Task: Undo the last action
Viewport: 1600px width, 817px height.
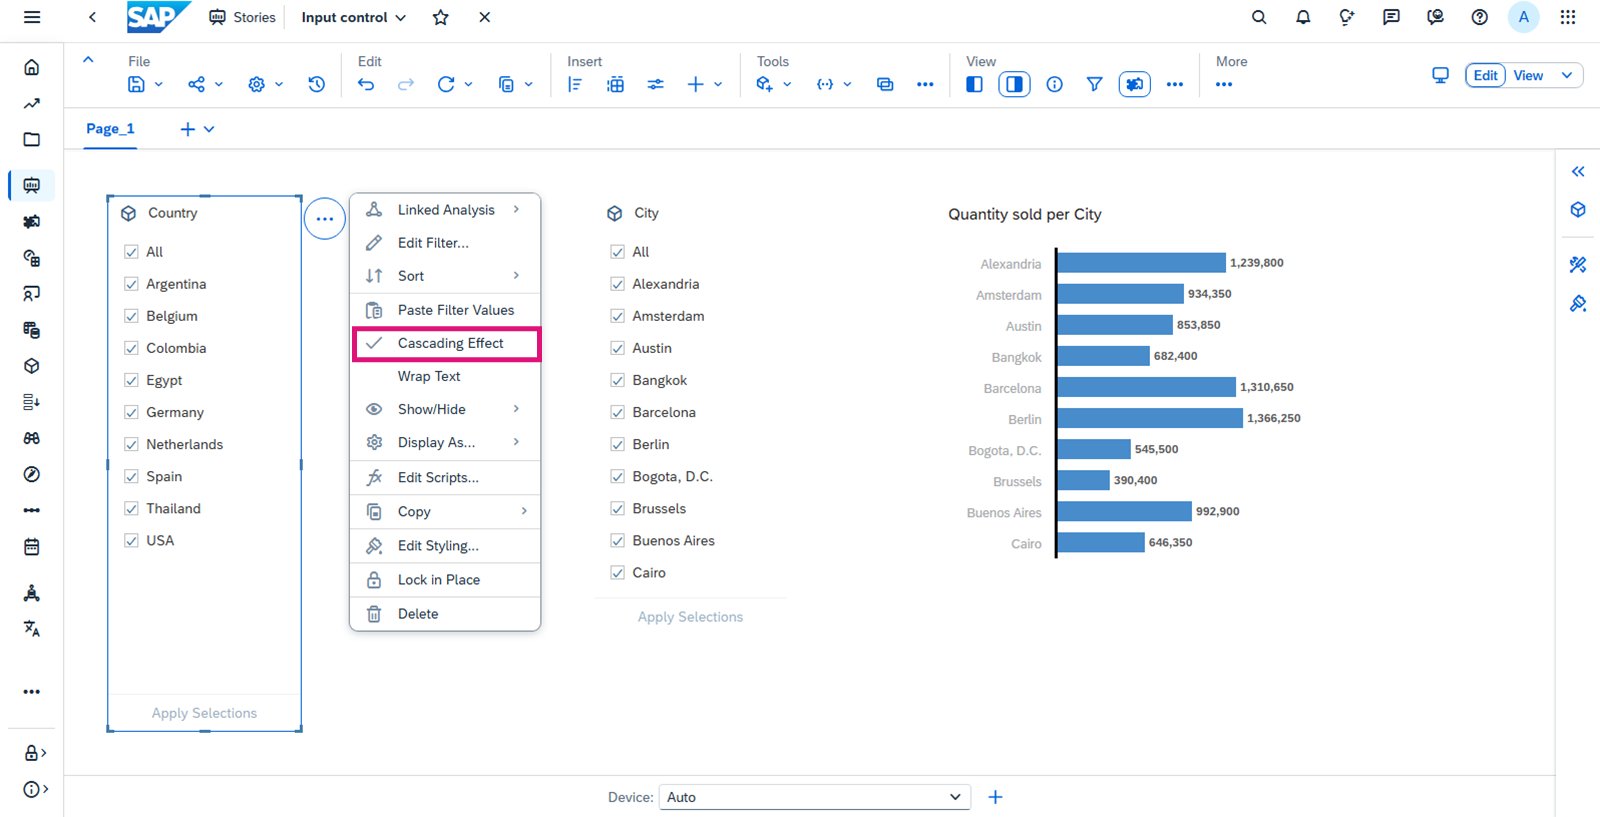Action: click(366, 85)
